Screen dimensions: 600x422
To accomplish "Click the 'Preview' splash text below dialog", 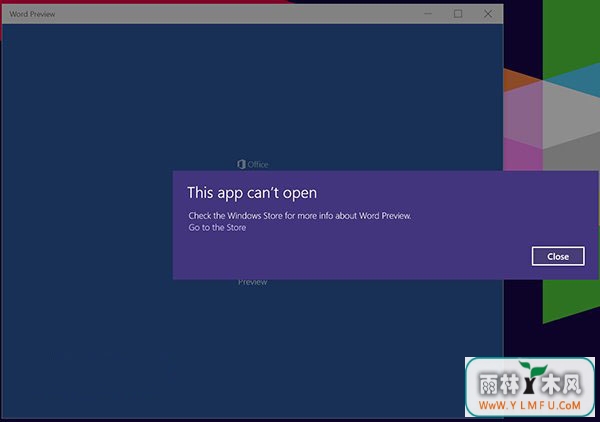I will click(253, 282).
